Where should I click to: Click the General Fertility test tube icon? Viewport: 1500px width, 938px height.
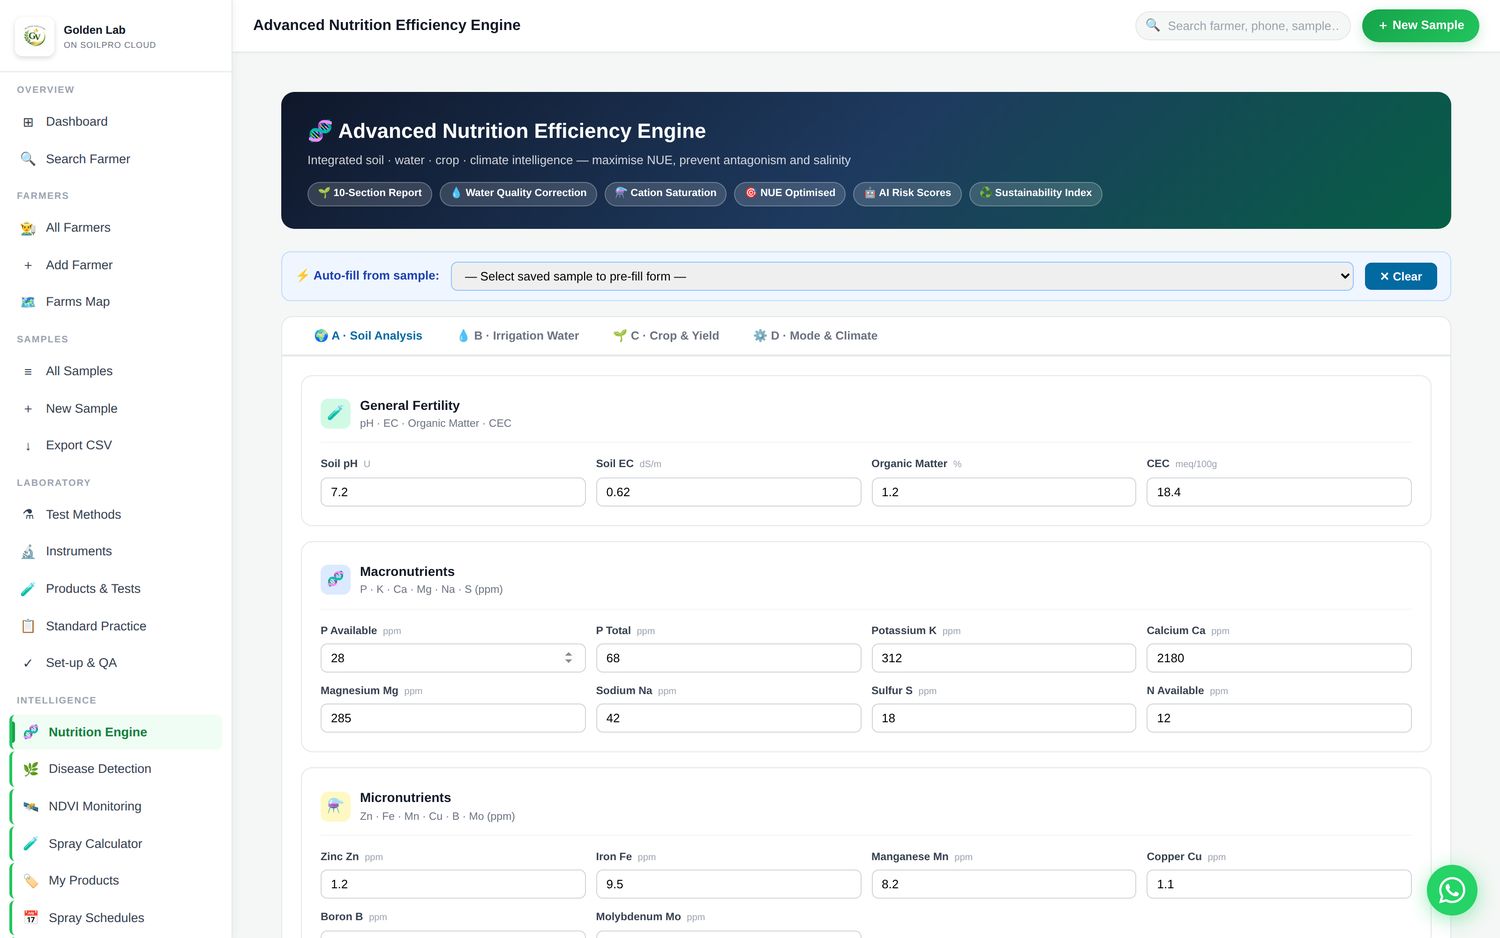(335, 413)
